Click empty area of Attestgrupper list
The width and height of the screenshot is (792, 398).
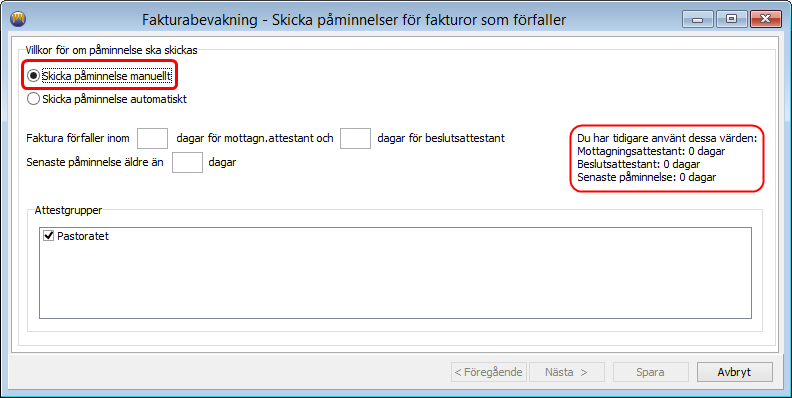[395, 283]
